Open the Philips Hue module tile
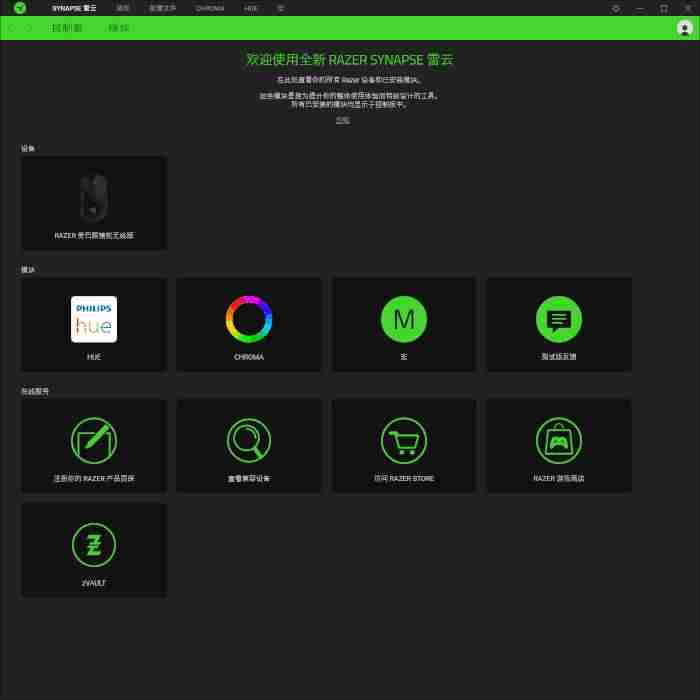Image resolution: width=700 pixels, height=700 pixels. click(x=94, y=325)
